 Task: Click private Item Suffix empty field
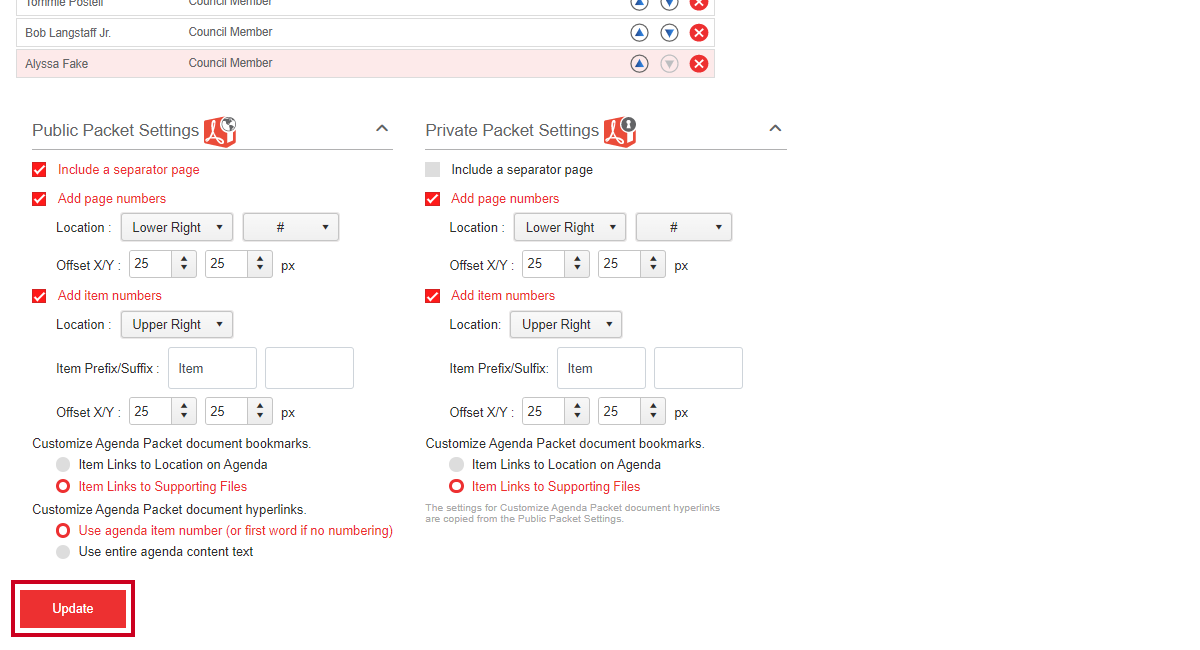pos(698,368)
